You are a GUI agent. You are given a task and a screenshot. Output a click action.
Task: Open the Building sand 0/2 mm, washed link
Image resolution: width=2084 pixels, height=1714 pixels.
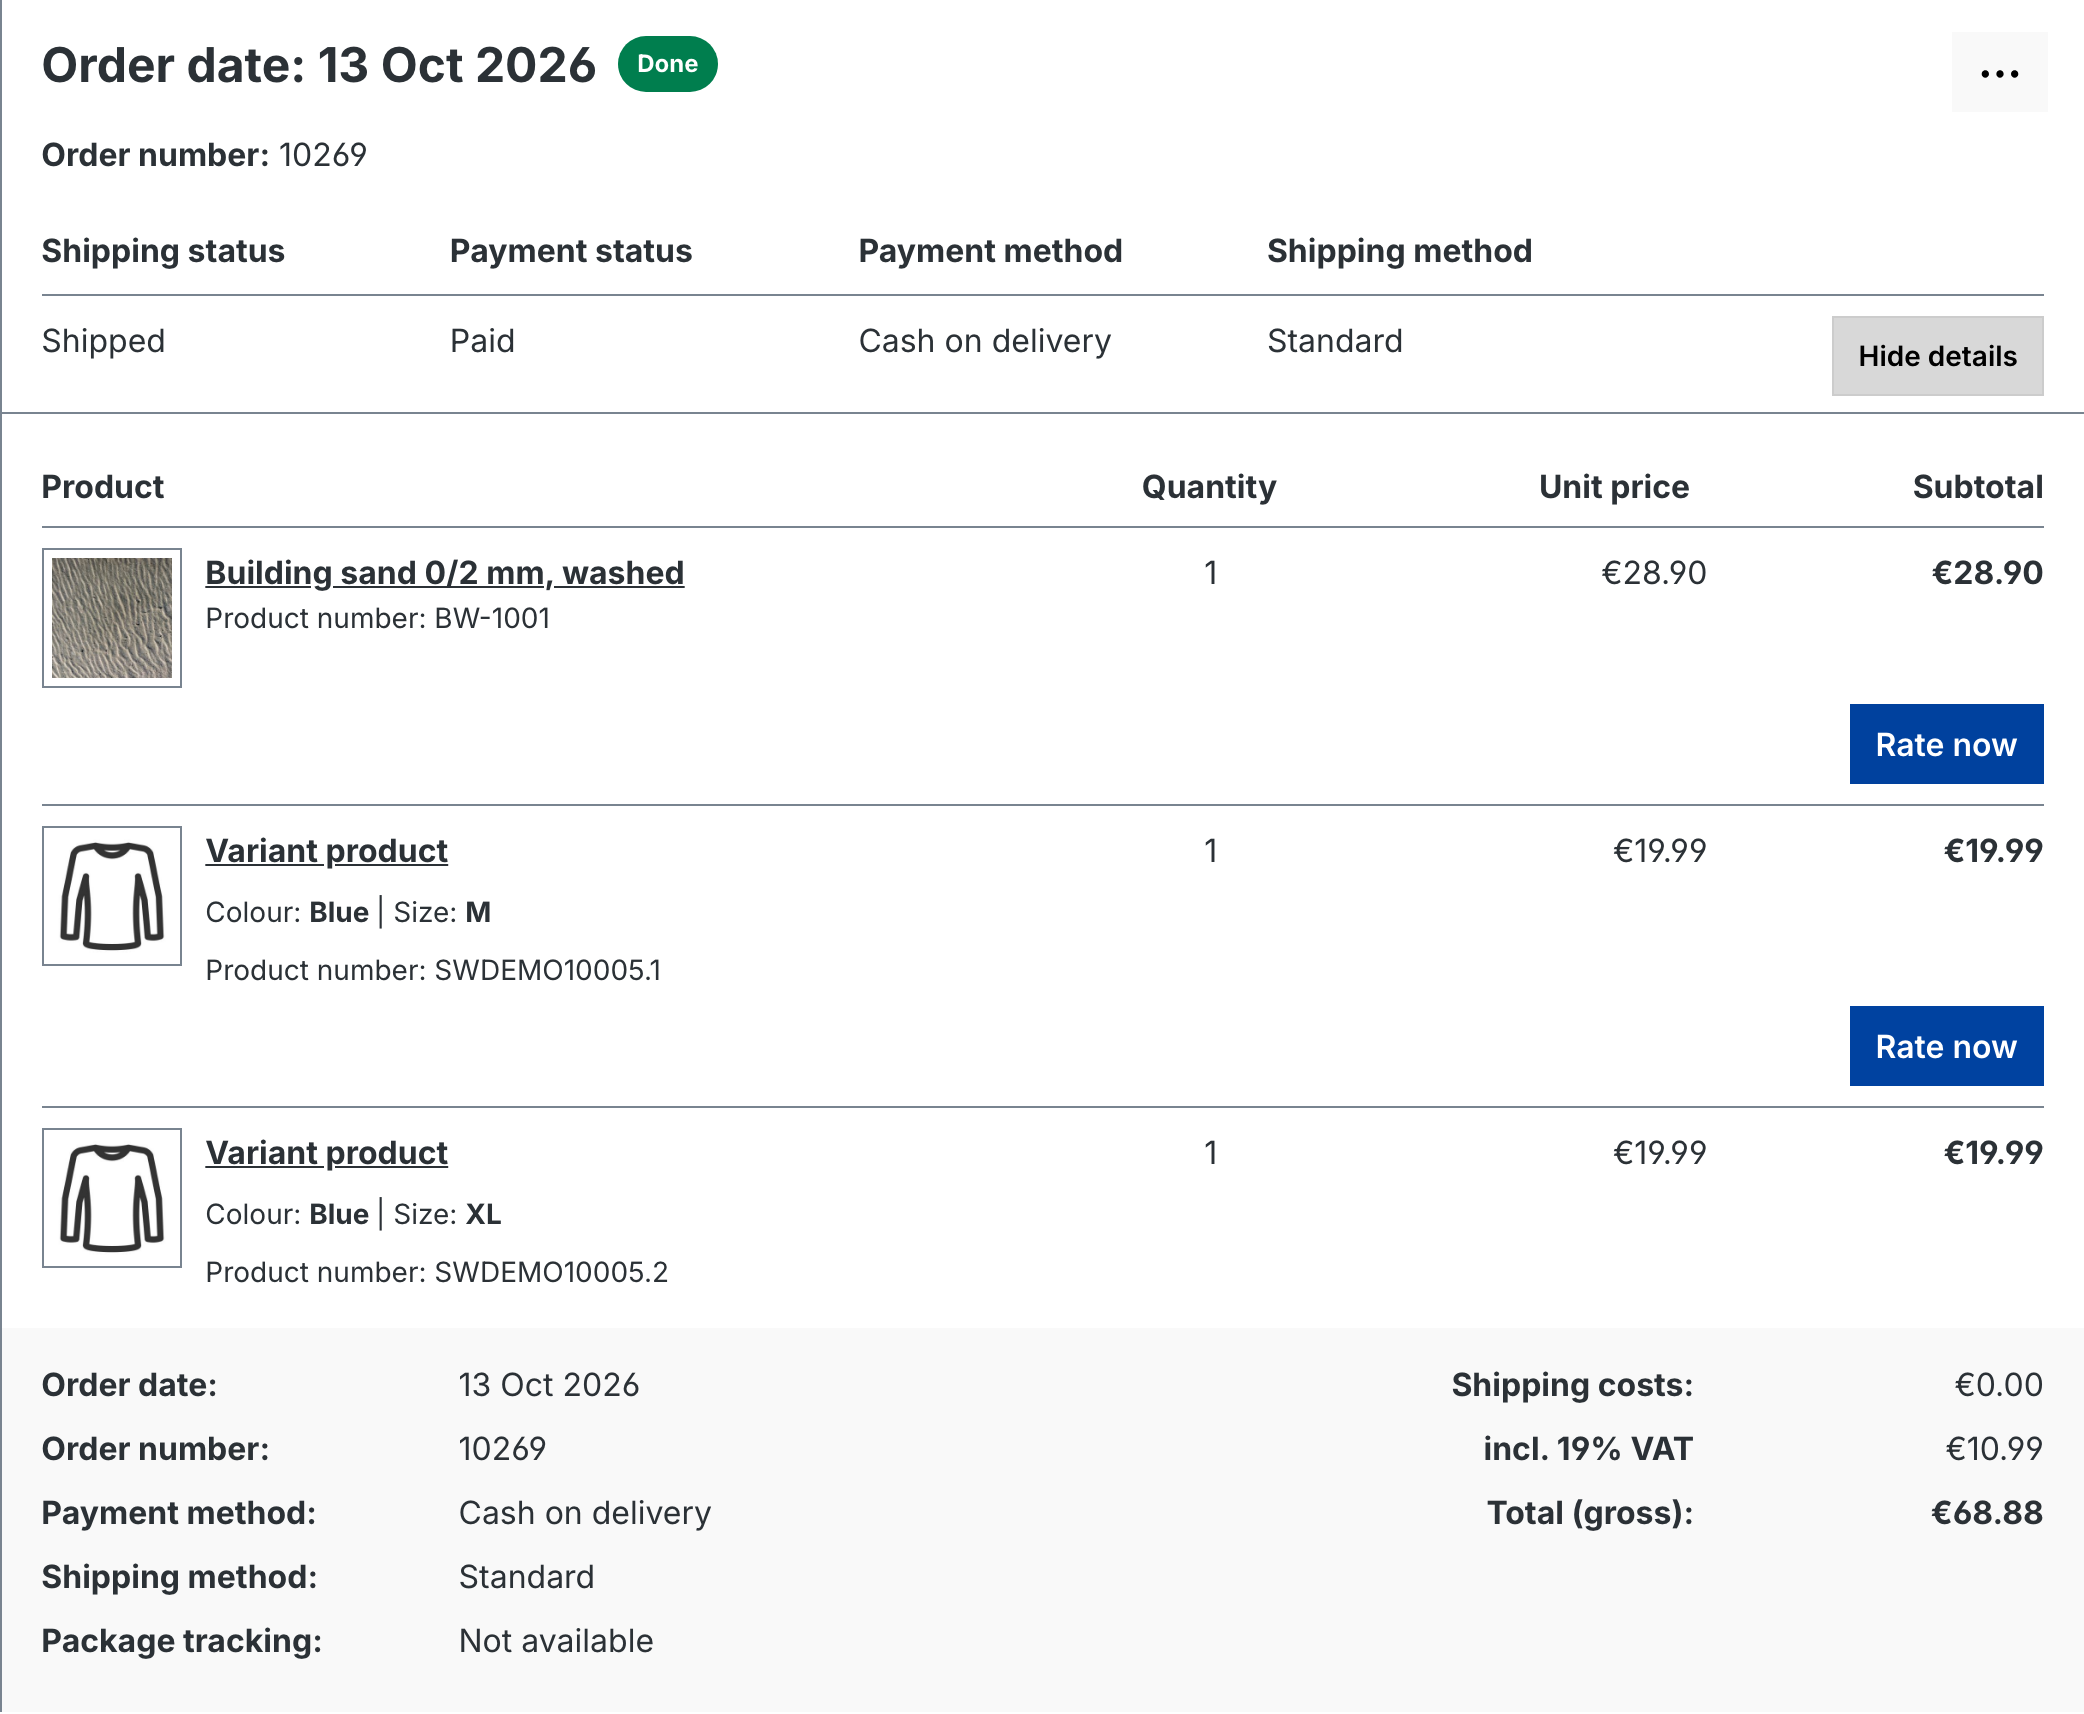(445, 573)
